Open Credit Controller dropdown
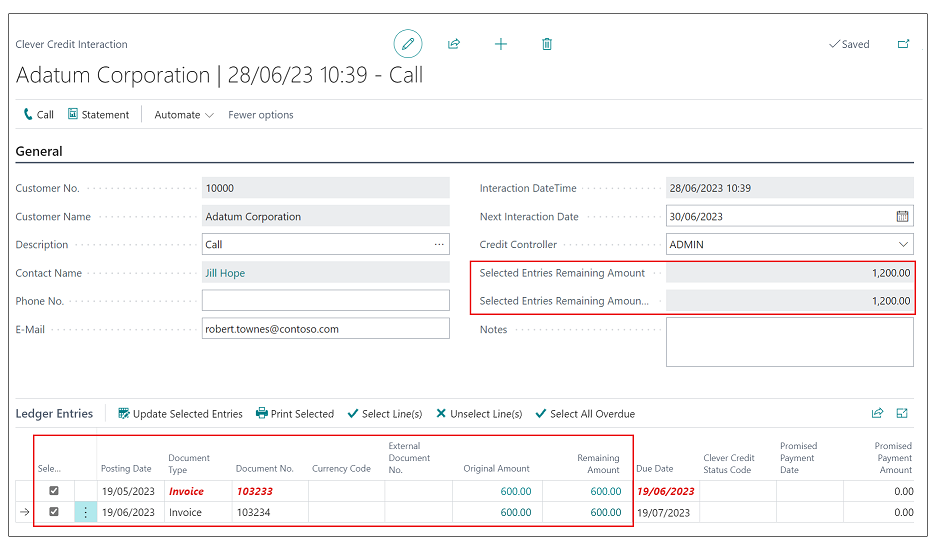The width and height of the screenshot is (937, 544). click(903, 244)
